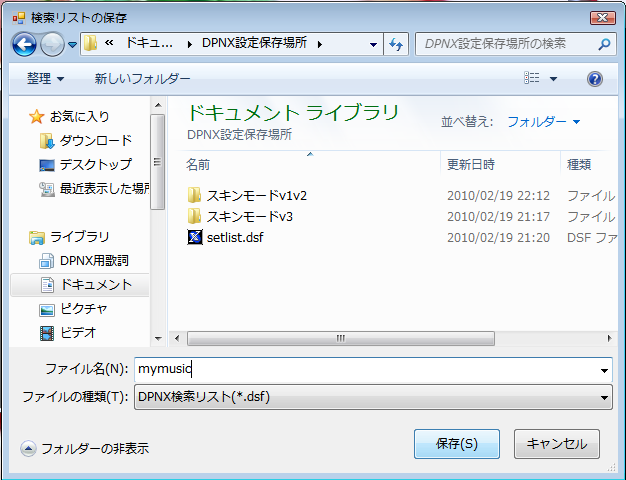This screenshot has width=626, height=480.
Task: Click the 最近表示した場所 icon
Action: [46, 189]
